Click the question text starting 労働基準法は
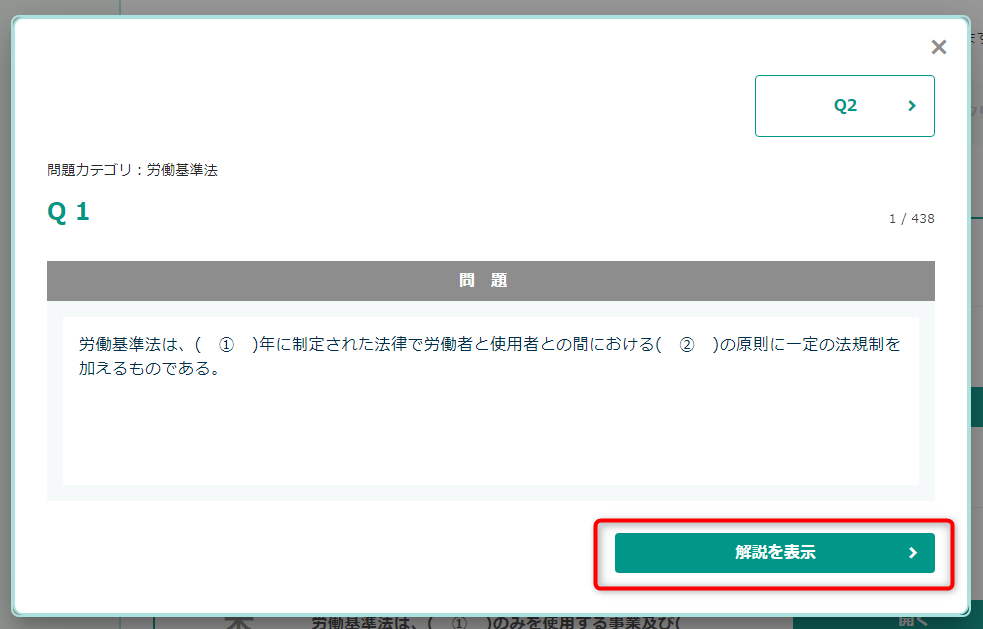 click(x=490, y=356)
